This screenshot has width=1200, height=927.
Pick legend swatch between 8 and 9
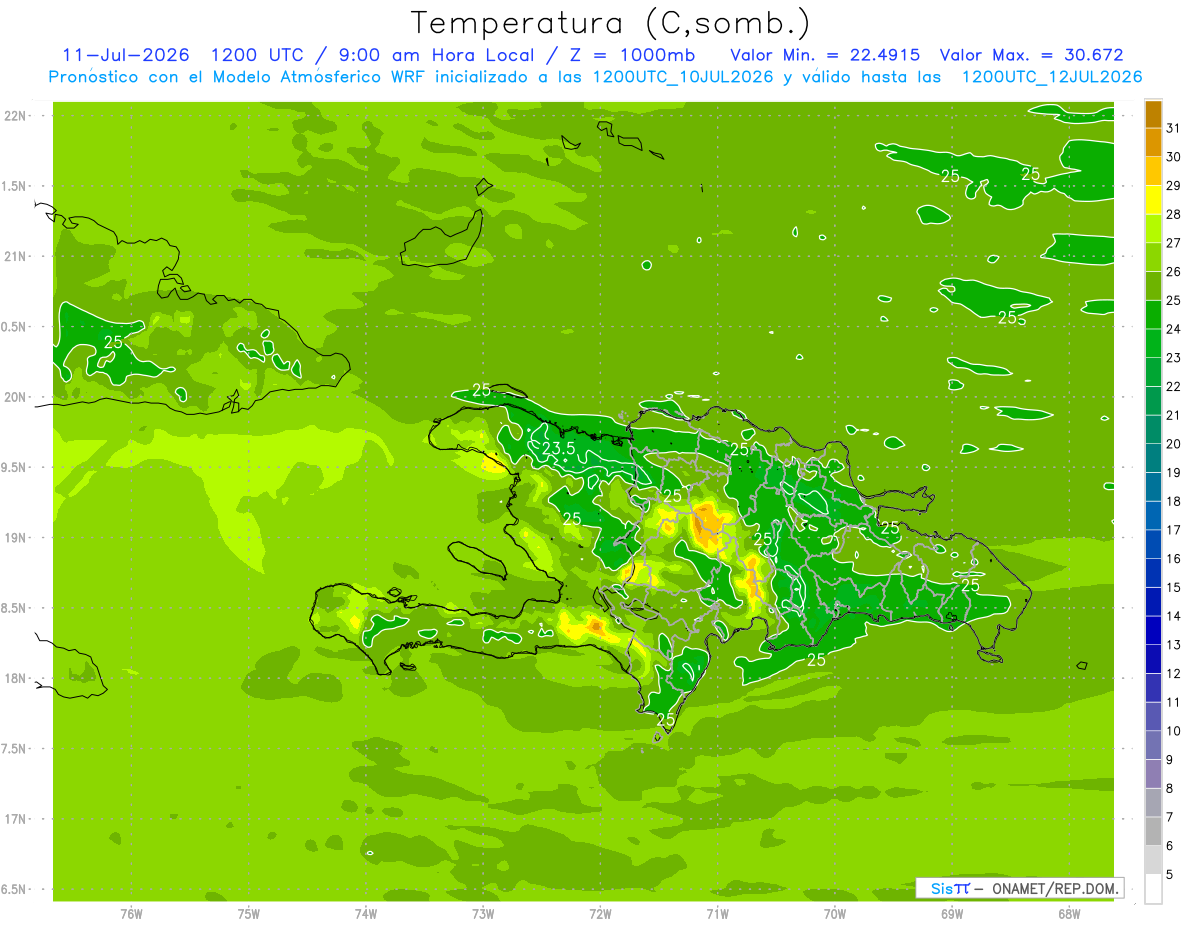point(1153,774)
